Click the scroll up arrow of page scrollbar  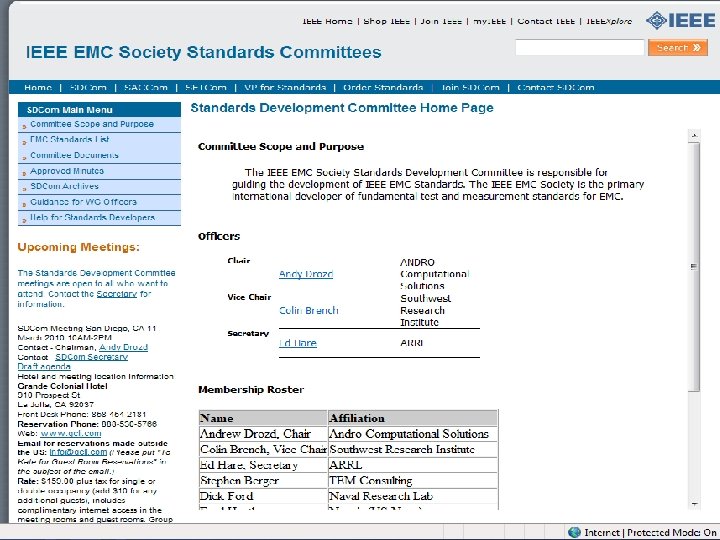(x=696, y=135)
